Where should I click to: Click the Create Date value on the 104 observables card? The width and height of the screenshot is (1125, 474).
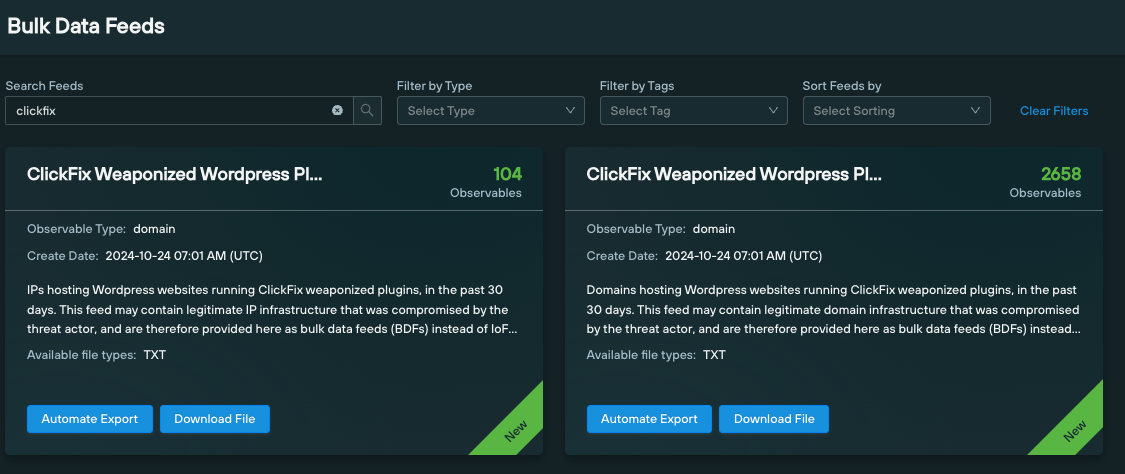[x=184, y=256]
